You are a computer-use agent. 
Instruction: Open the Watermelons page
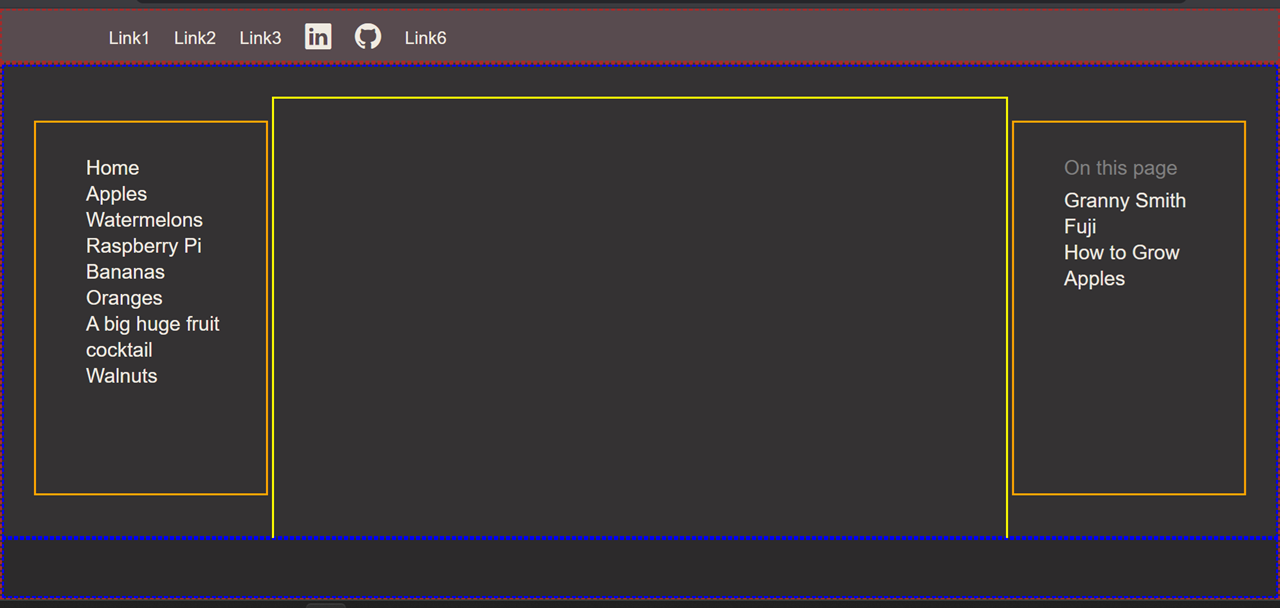pos(144,220)
